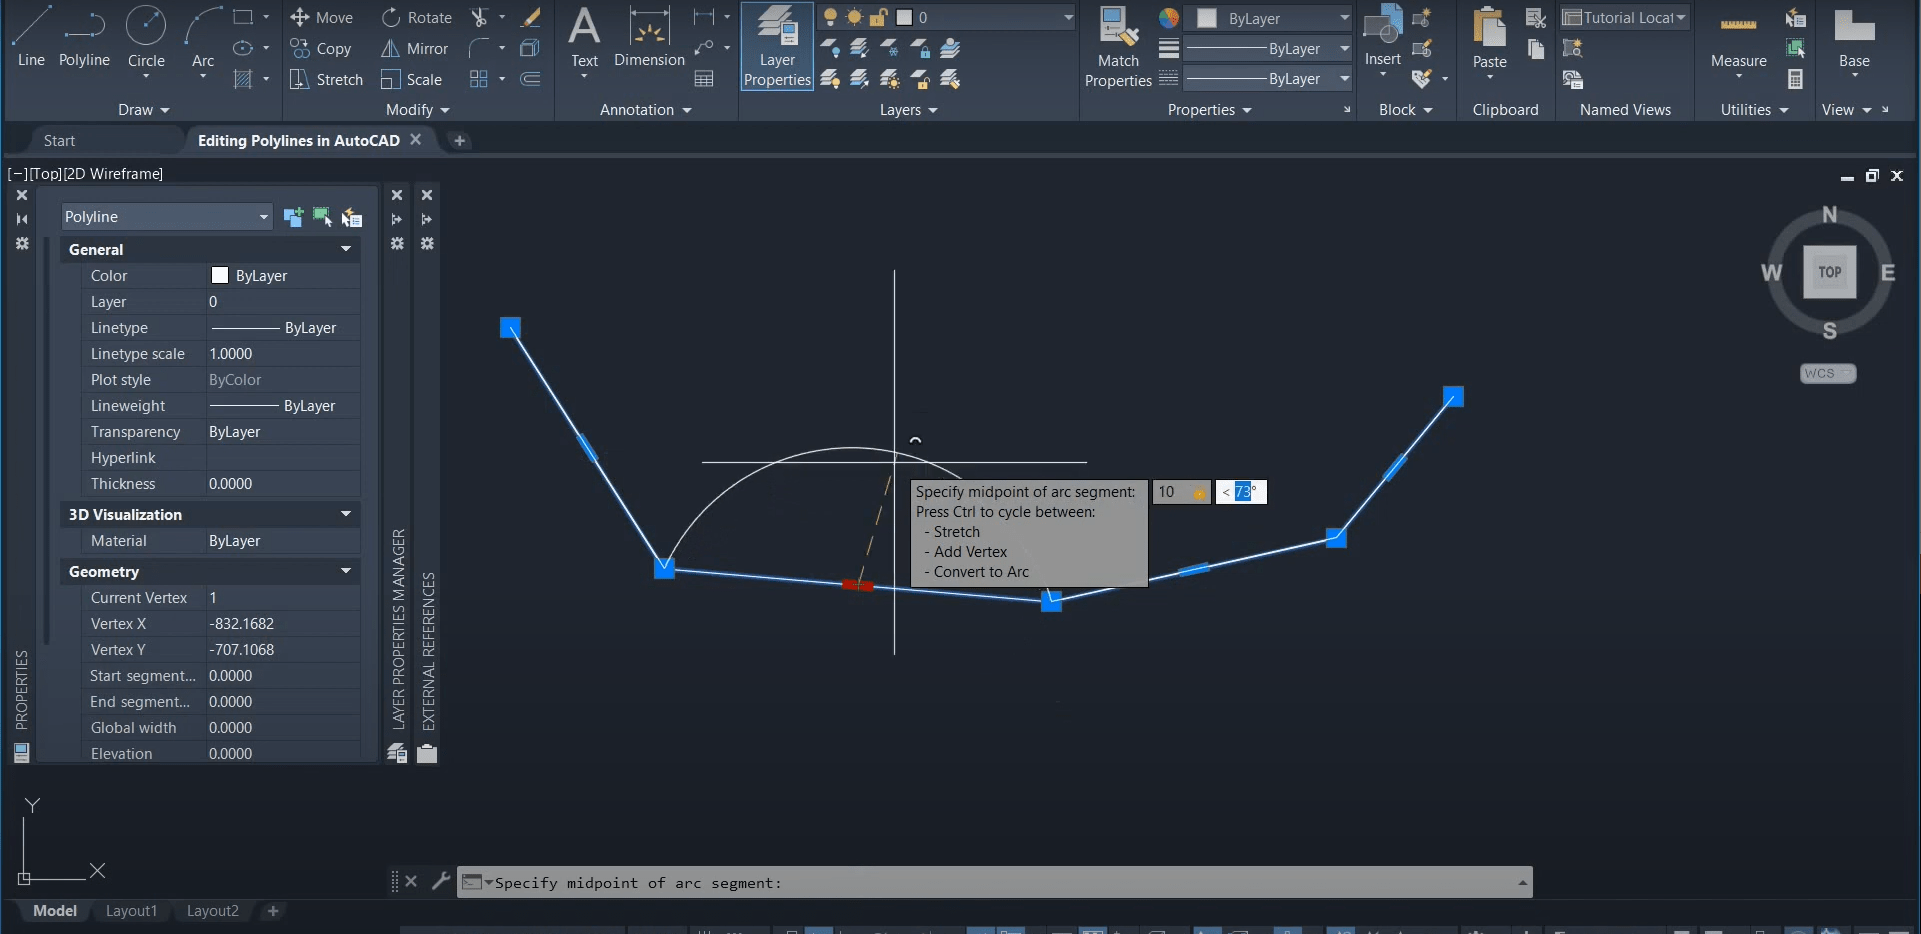Select the Editing Polylines in AutoCAD tab
This screenshot has height=934, width=1921.
[x=297, y=140]
